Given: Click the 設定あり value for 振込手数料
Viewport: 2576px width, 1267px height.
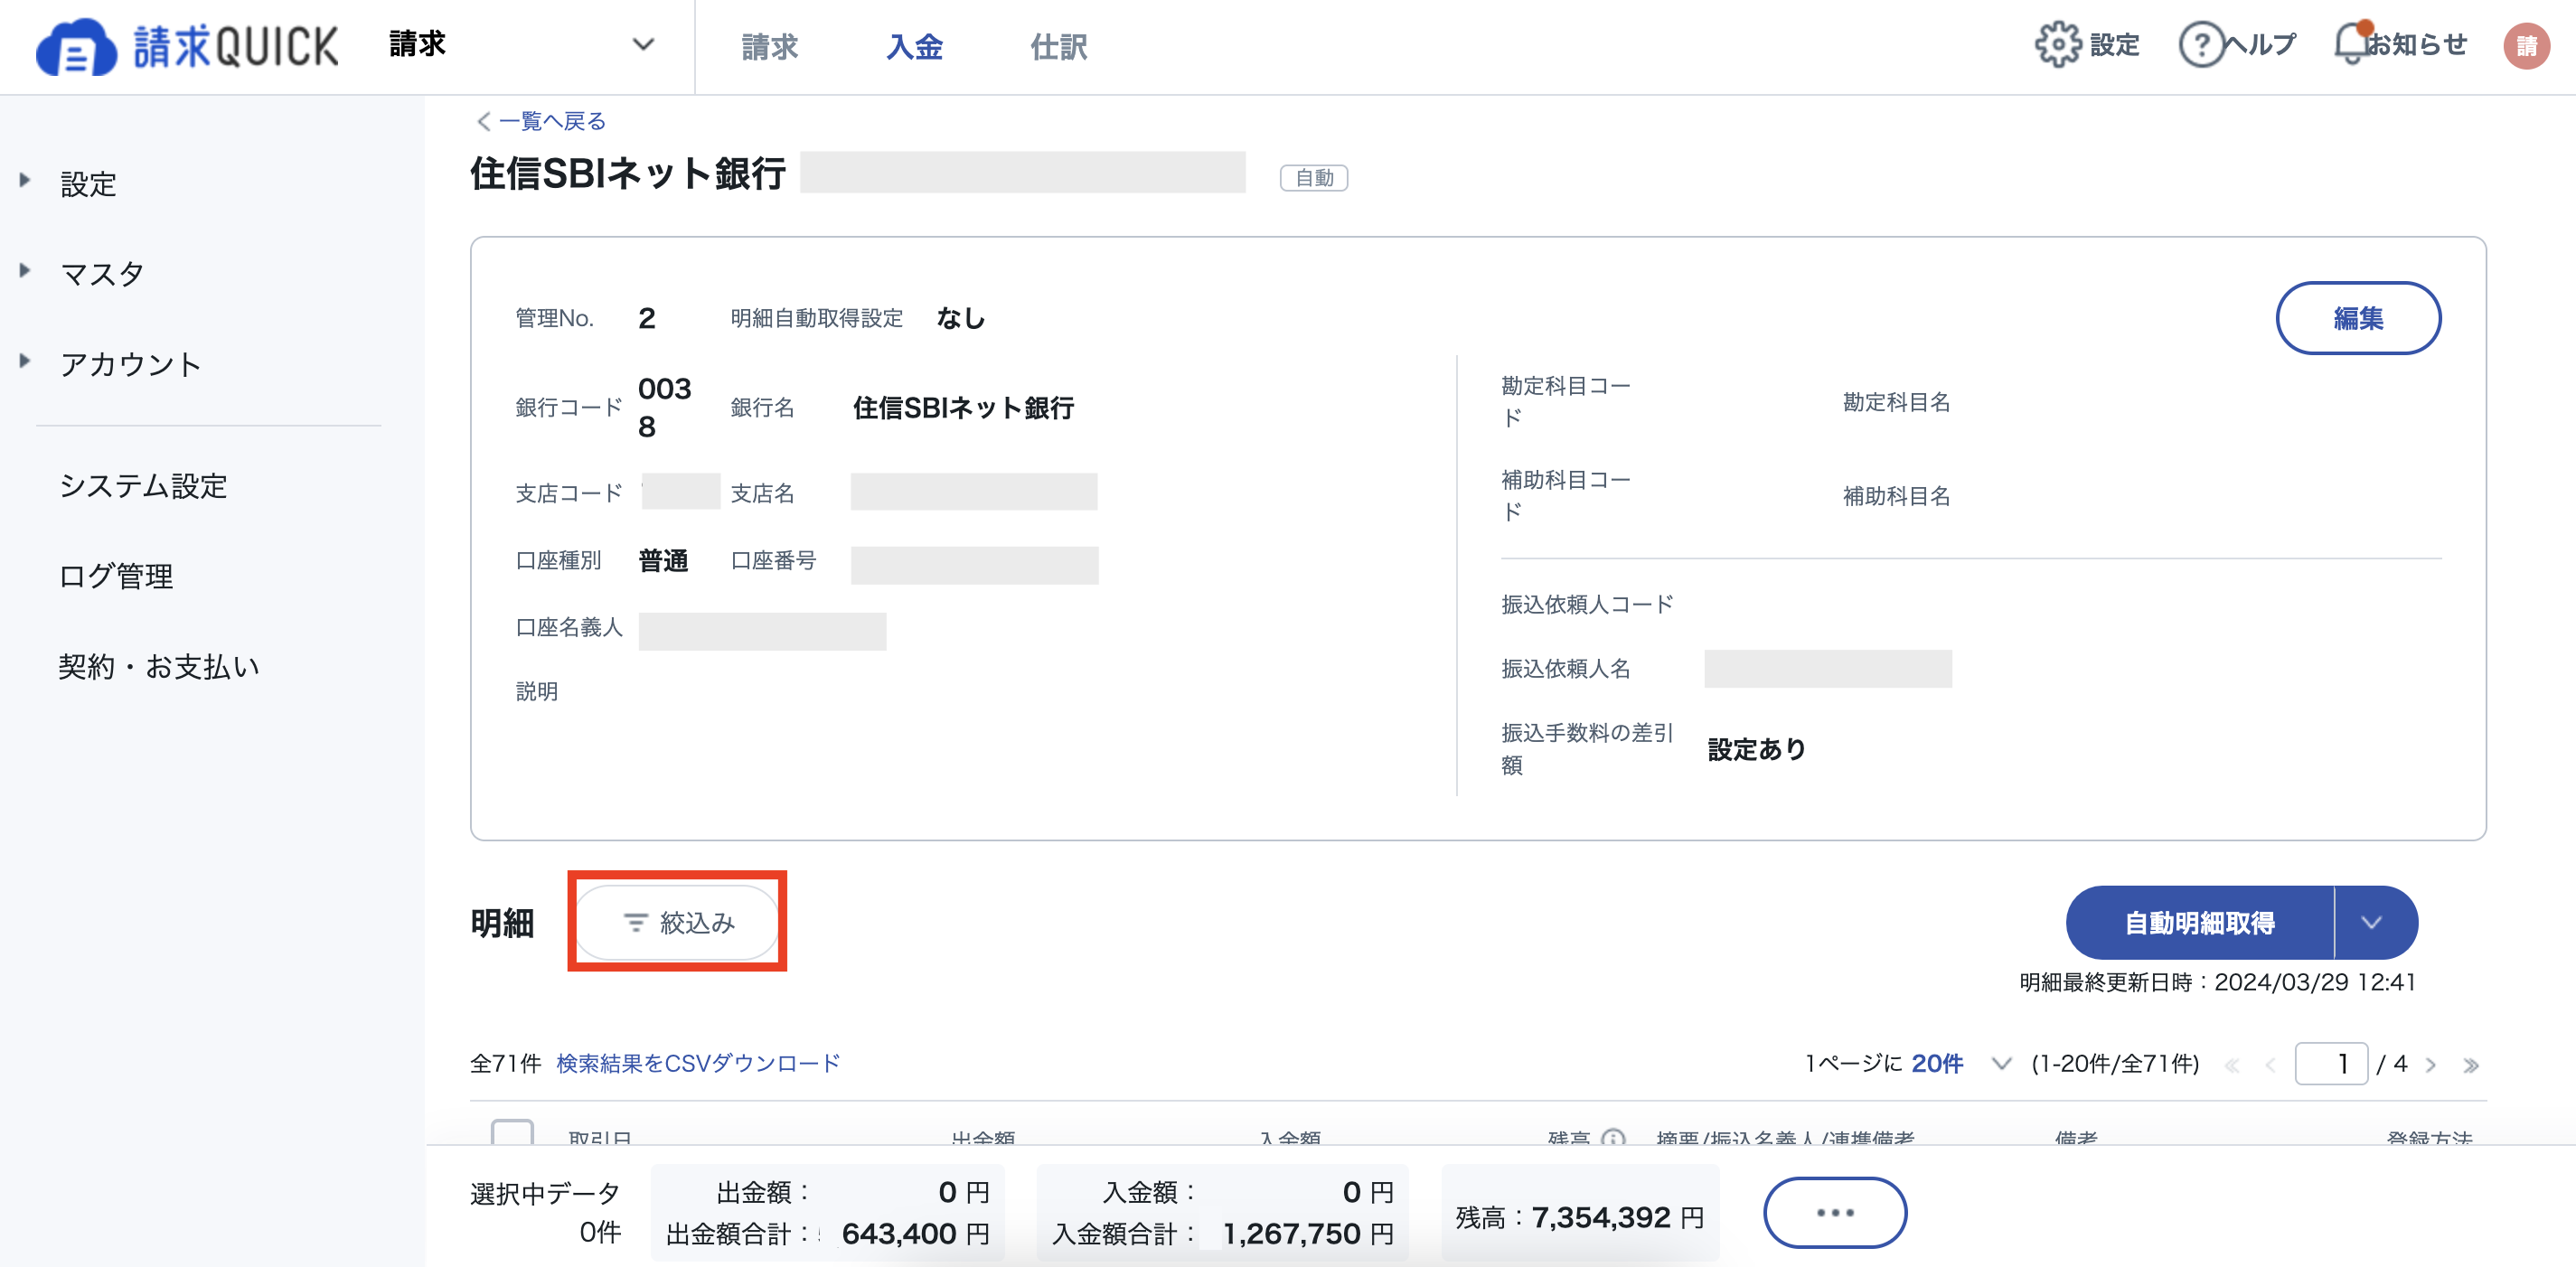Looking at the screenshot, I should [x=1757, y=749].
